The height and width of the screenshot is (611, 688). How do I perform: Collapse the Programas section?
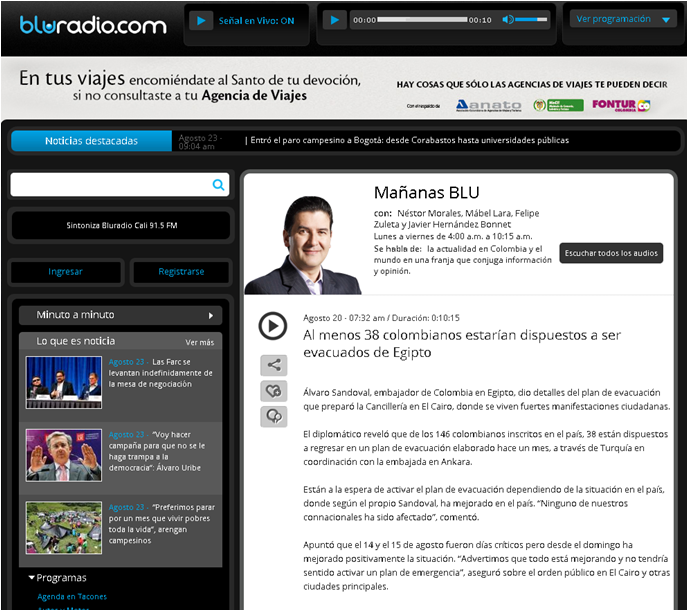[x=57, y=578]
